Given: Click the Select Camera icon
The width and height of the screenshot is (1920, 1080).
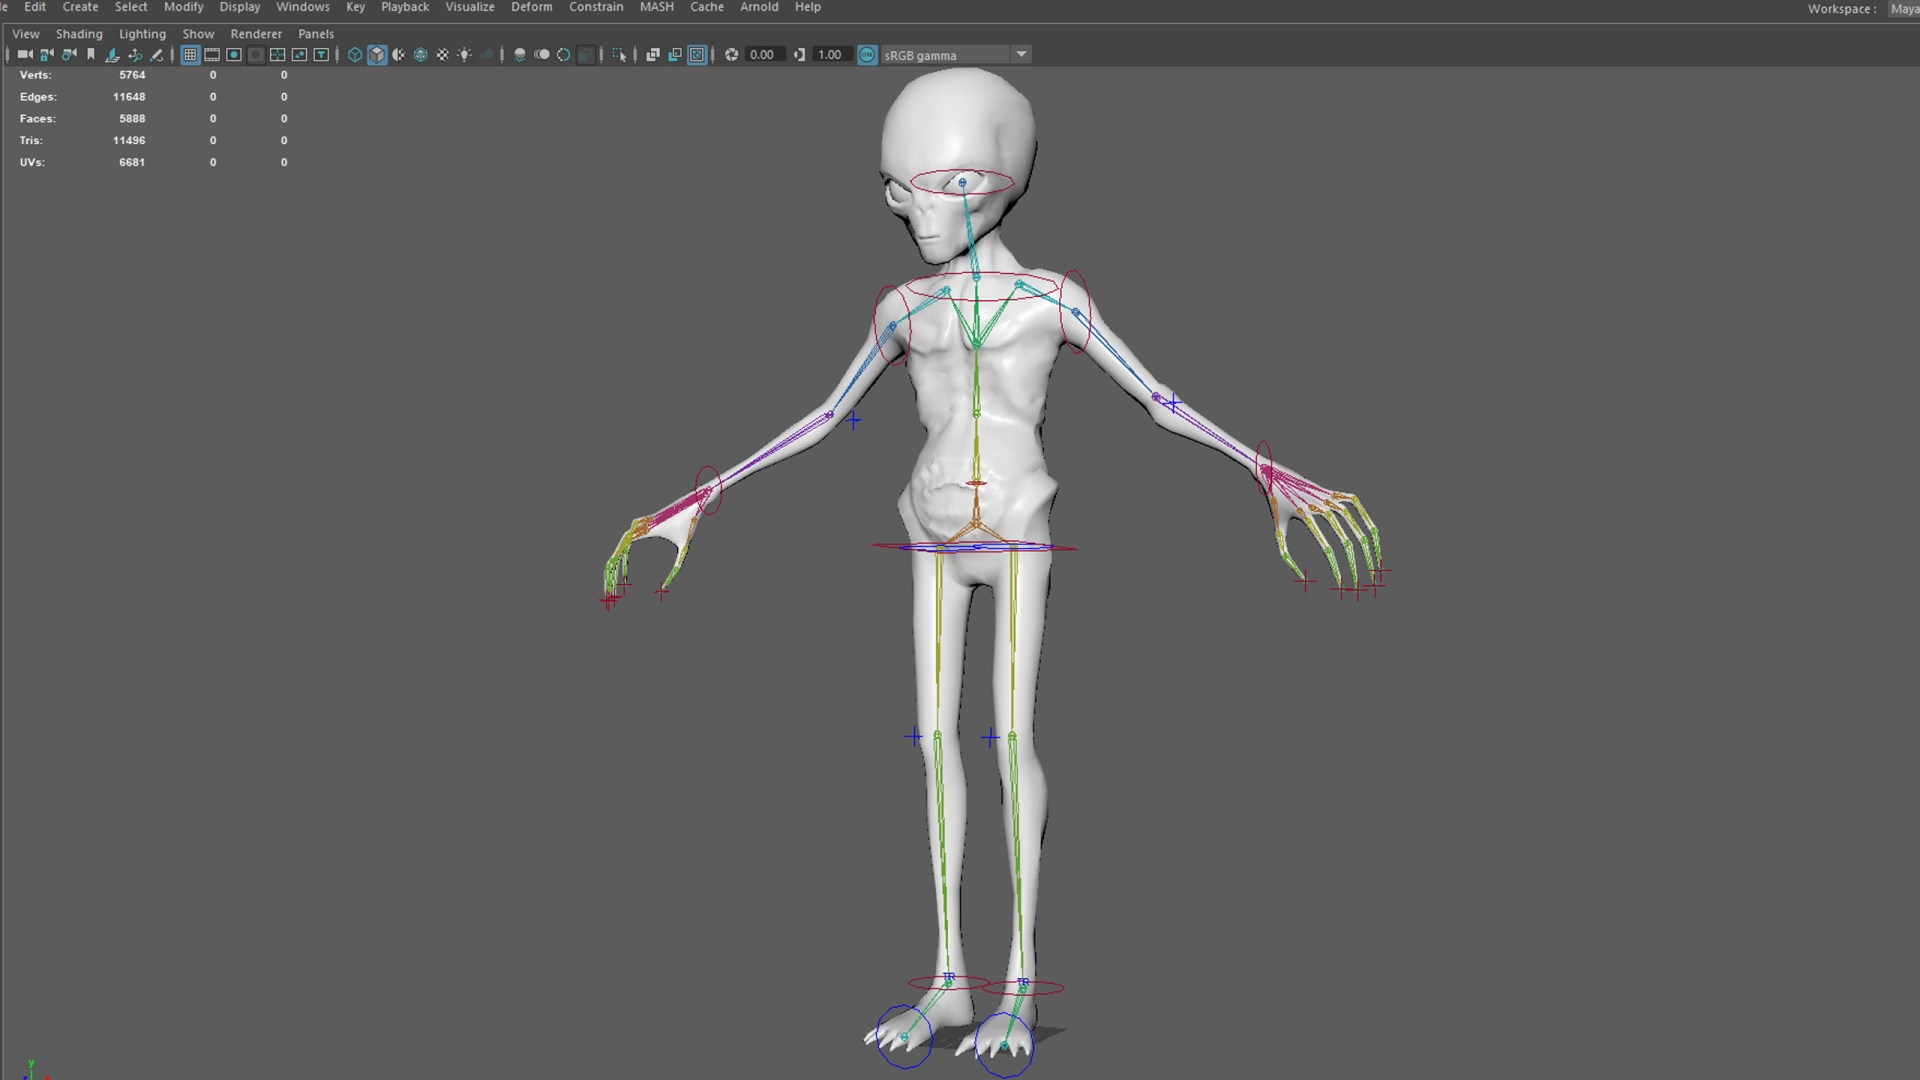Looking at the screenshot, I should click(25, 55).
